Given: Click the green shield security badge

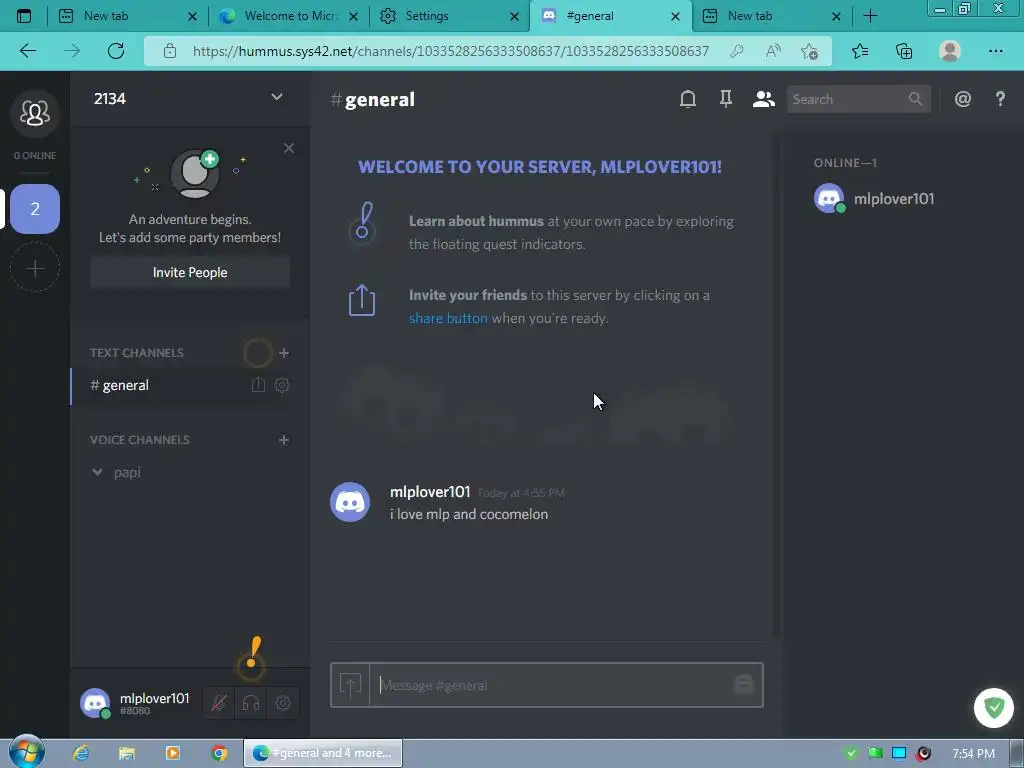Looking at the screenshot, I should coord(994,708).
